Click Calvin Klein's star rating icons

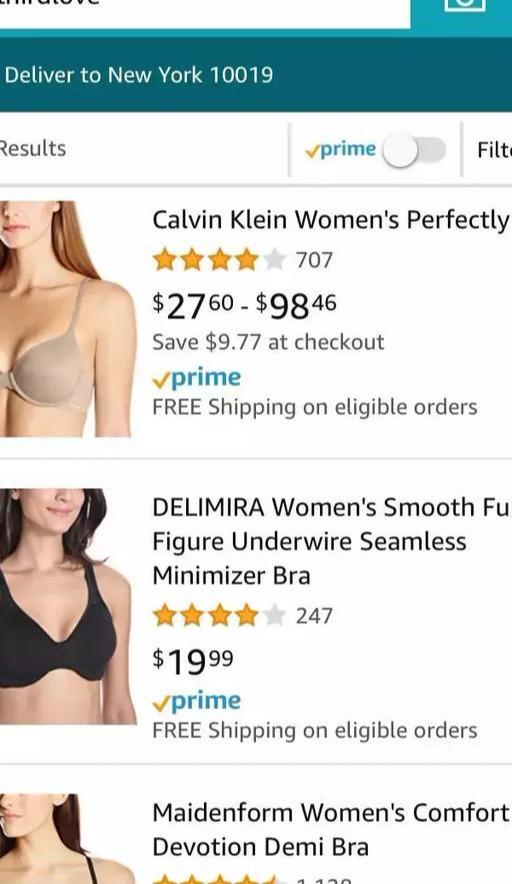[219, 260]
